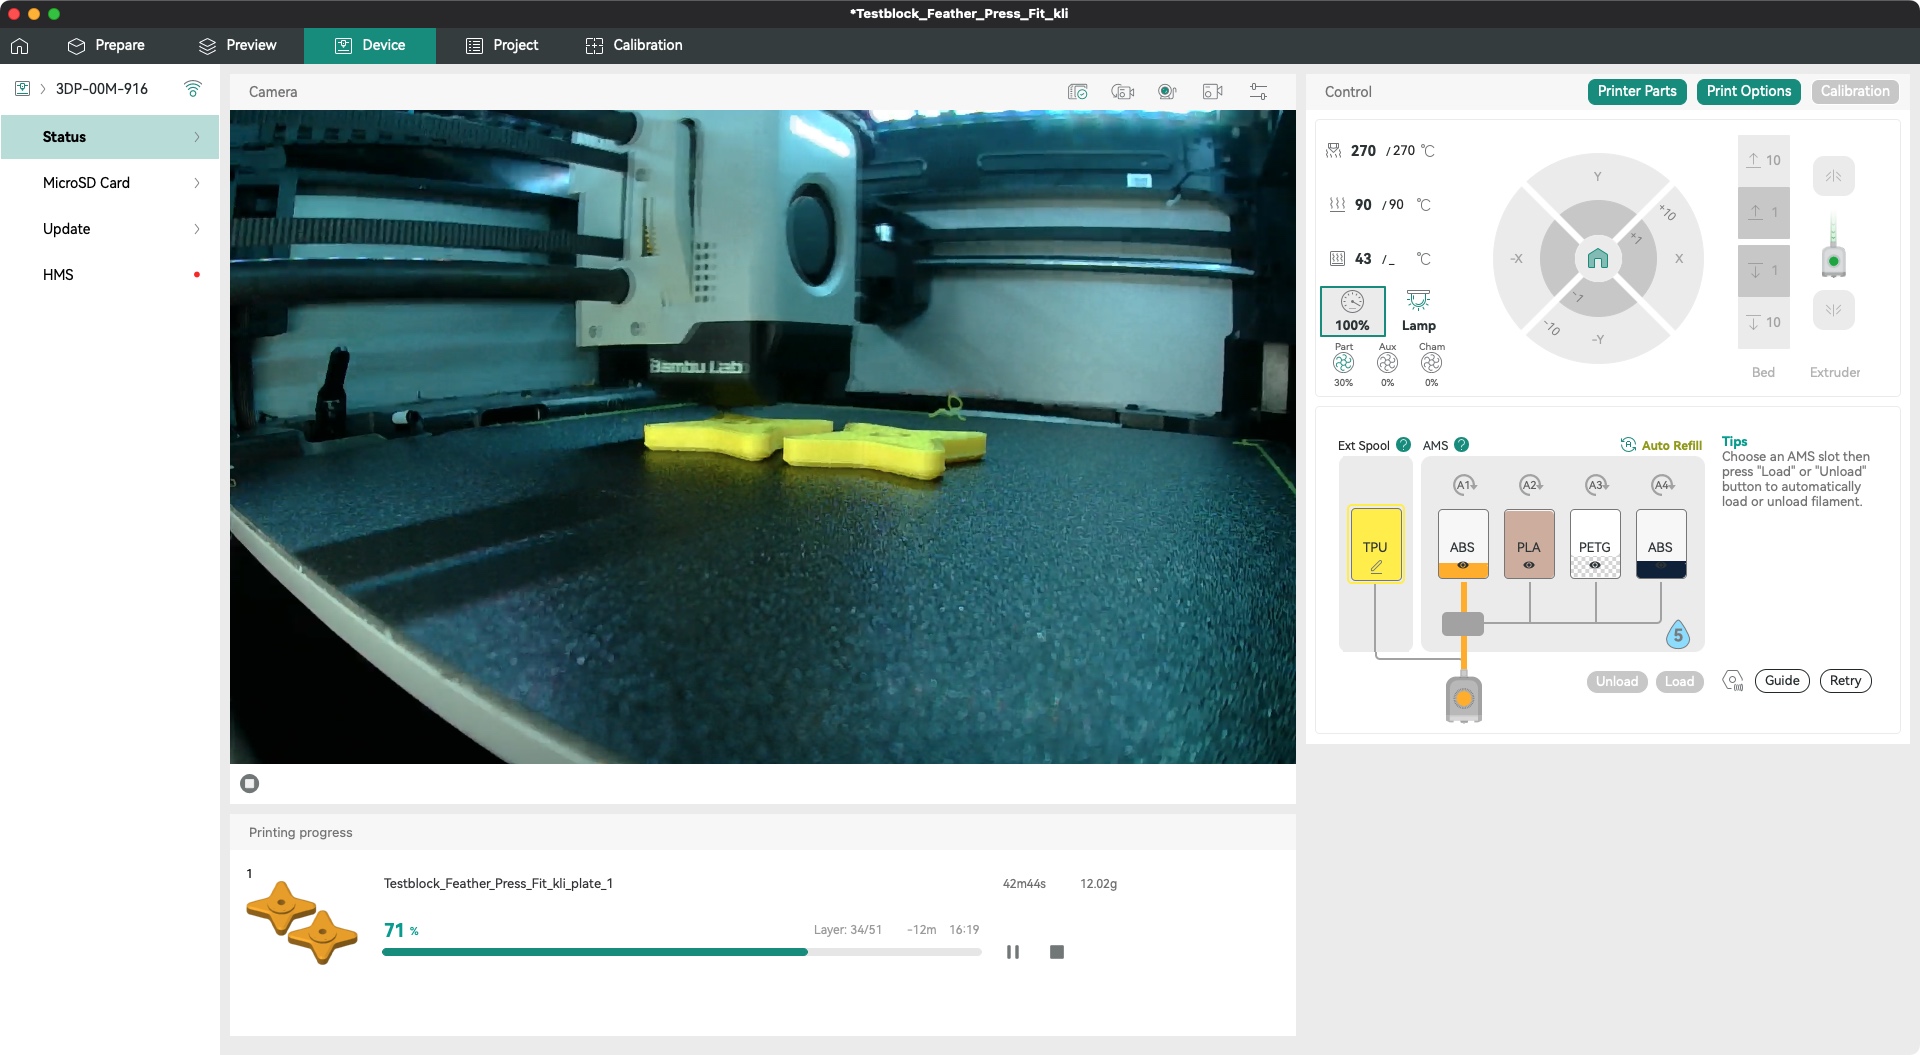Open Ext Spool help icon
1920x1055 pixels.
point(1403,445)
